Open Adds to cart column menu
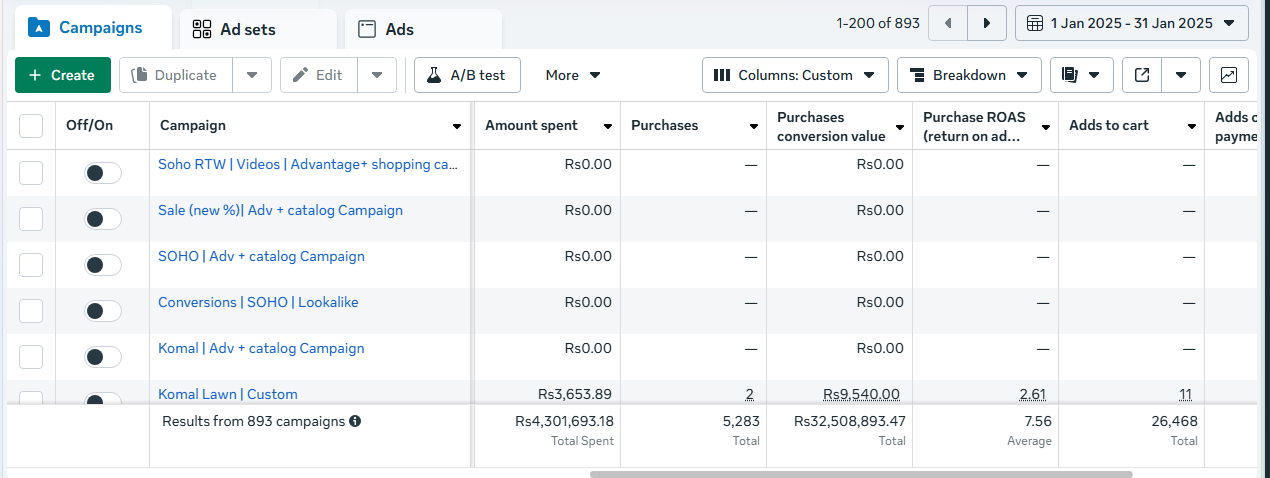This screenshot has height=478, width=1270. pos(1192,126)
